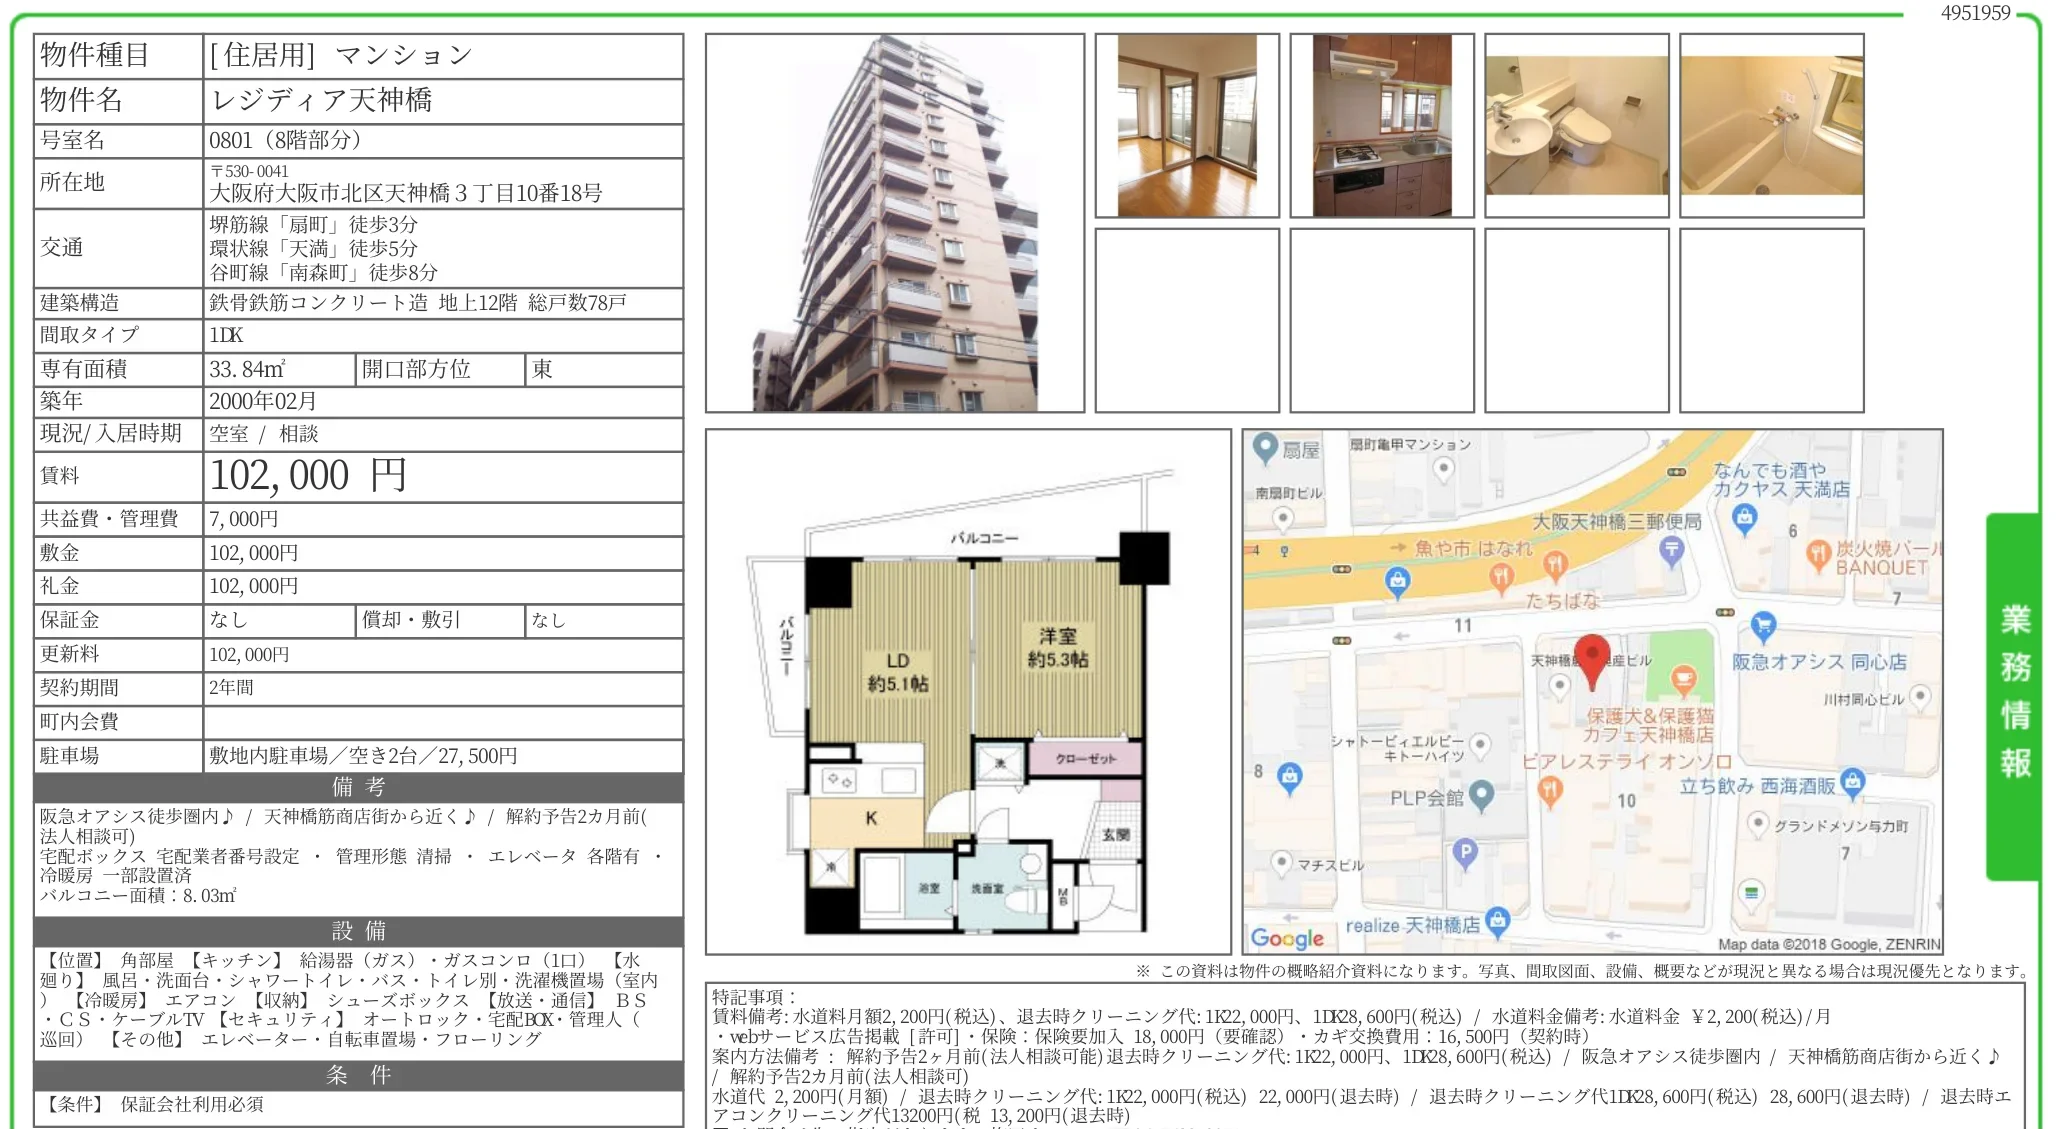Open the bathtub photo thumbnail
Image resolution: width=2056 pixels, height=1129 pixels.
tap(1772, 125)
